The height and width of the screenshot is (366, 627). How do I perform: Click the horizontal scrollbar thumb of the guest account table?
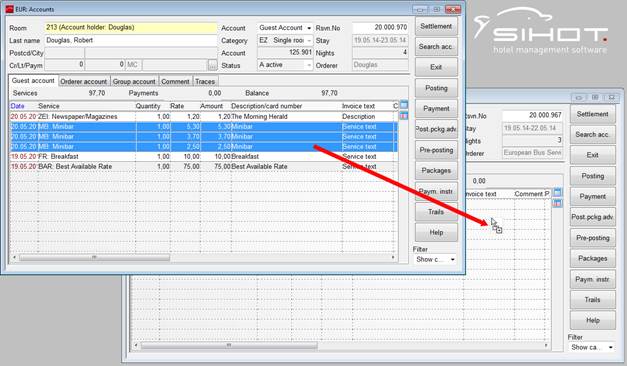pyautogui.click(x=95, y=258)
